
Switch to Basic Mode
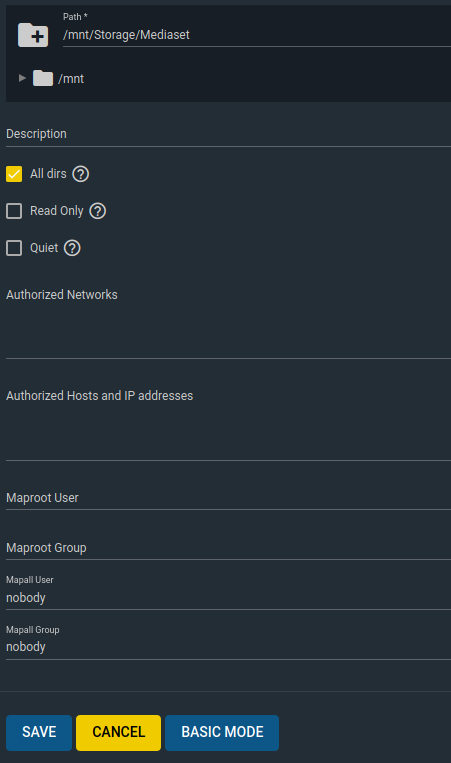coord(222,732)
